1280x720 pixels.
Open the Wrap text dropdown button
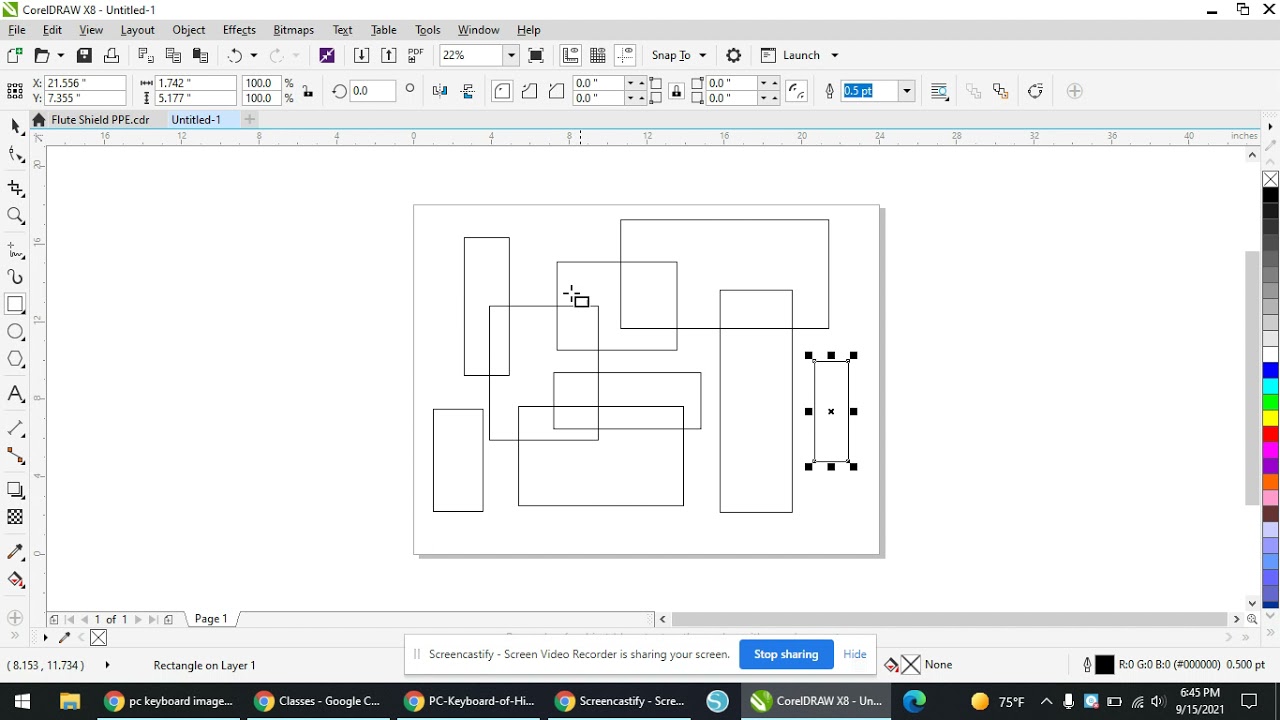point(939,91)
